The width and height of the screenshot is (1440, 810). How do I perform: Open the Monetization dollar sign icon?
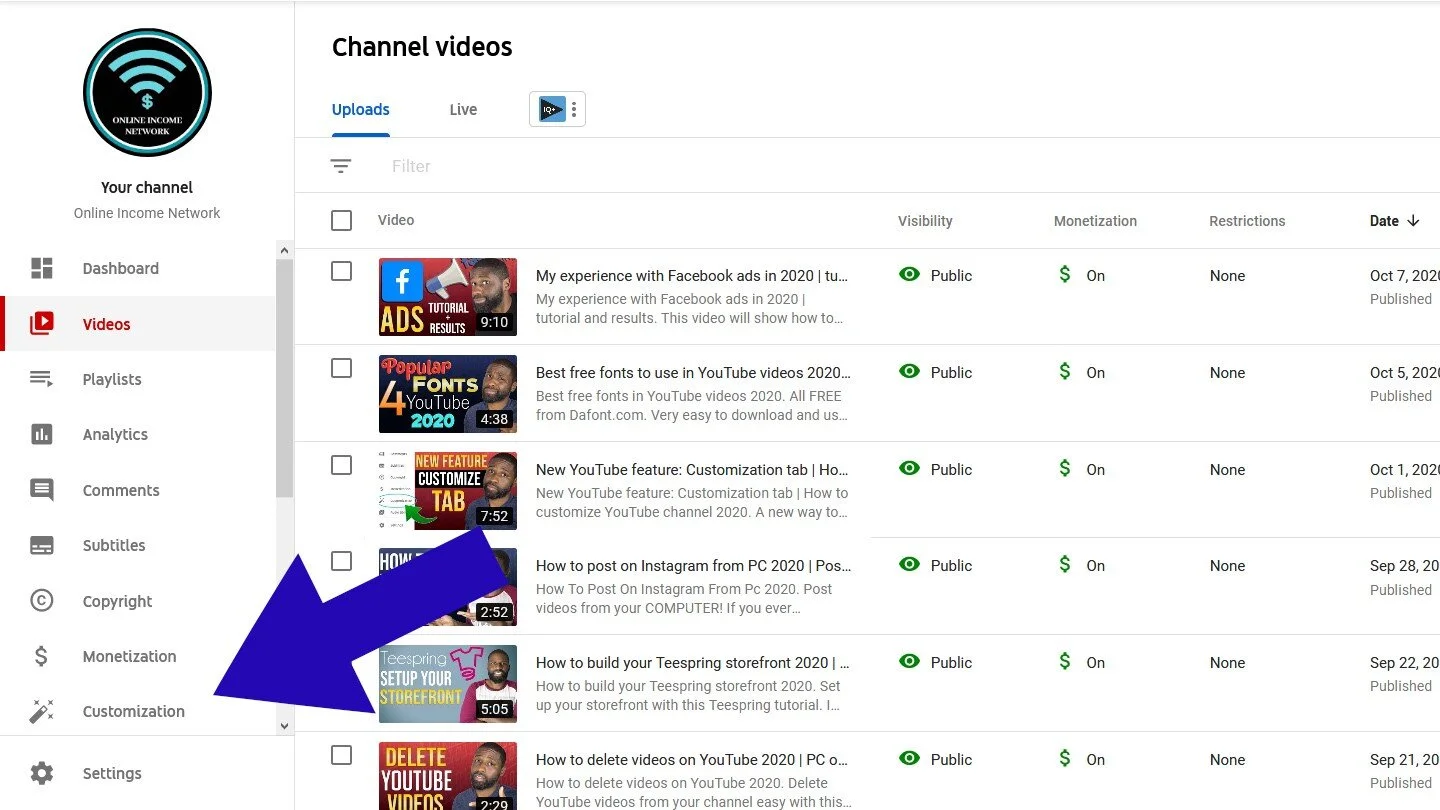42,656
